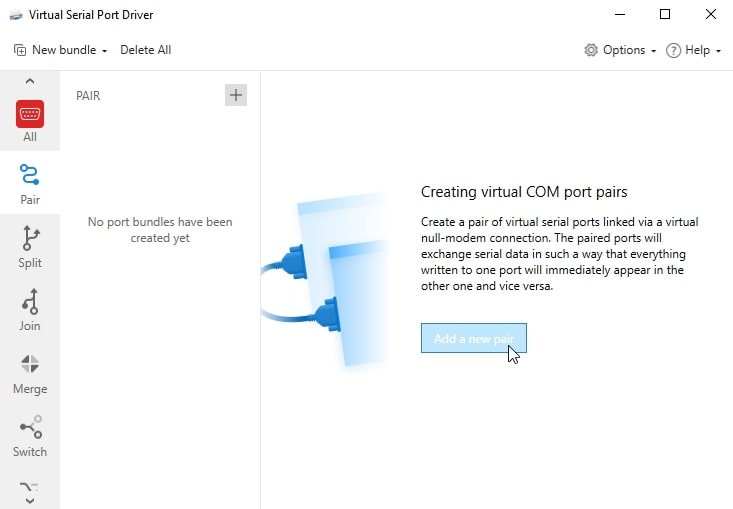Click the serial cable illustration
The width and height of the screenshot is (733, 509).
[x=324, y=280]
